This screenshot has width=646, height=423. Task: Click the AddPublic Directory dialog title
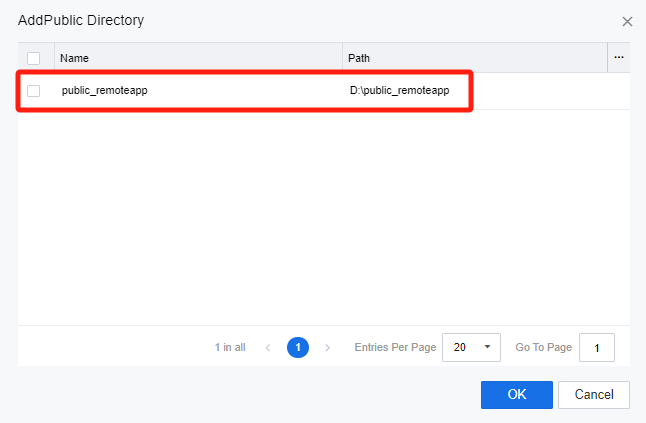[x=80, y=20]
